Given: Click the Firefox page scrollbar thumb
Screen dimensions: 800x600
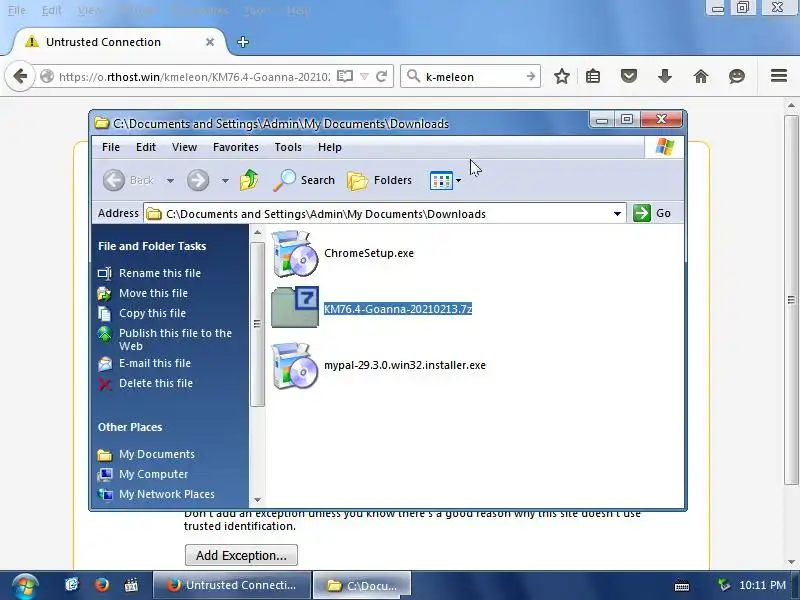Looking at the screenshot, I should coord(791,300).
